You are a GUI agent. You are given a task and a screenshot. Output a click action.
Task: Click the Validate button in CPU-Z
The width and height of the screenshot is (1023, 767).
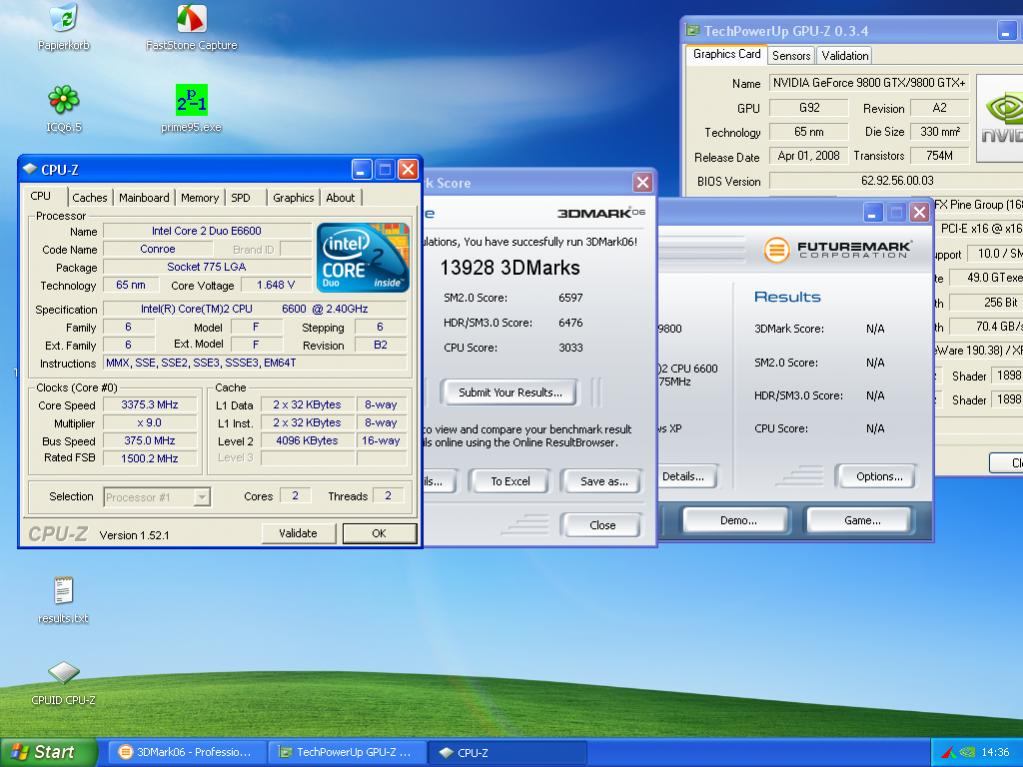(x=298, y=533)
